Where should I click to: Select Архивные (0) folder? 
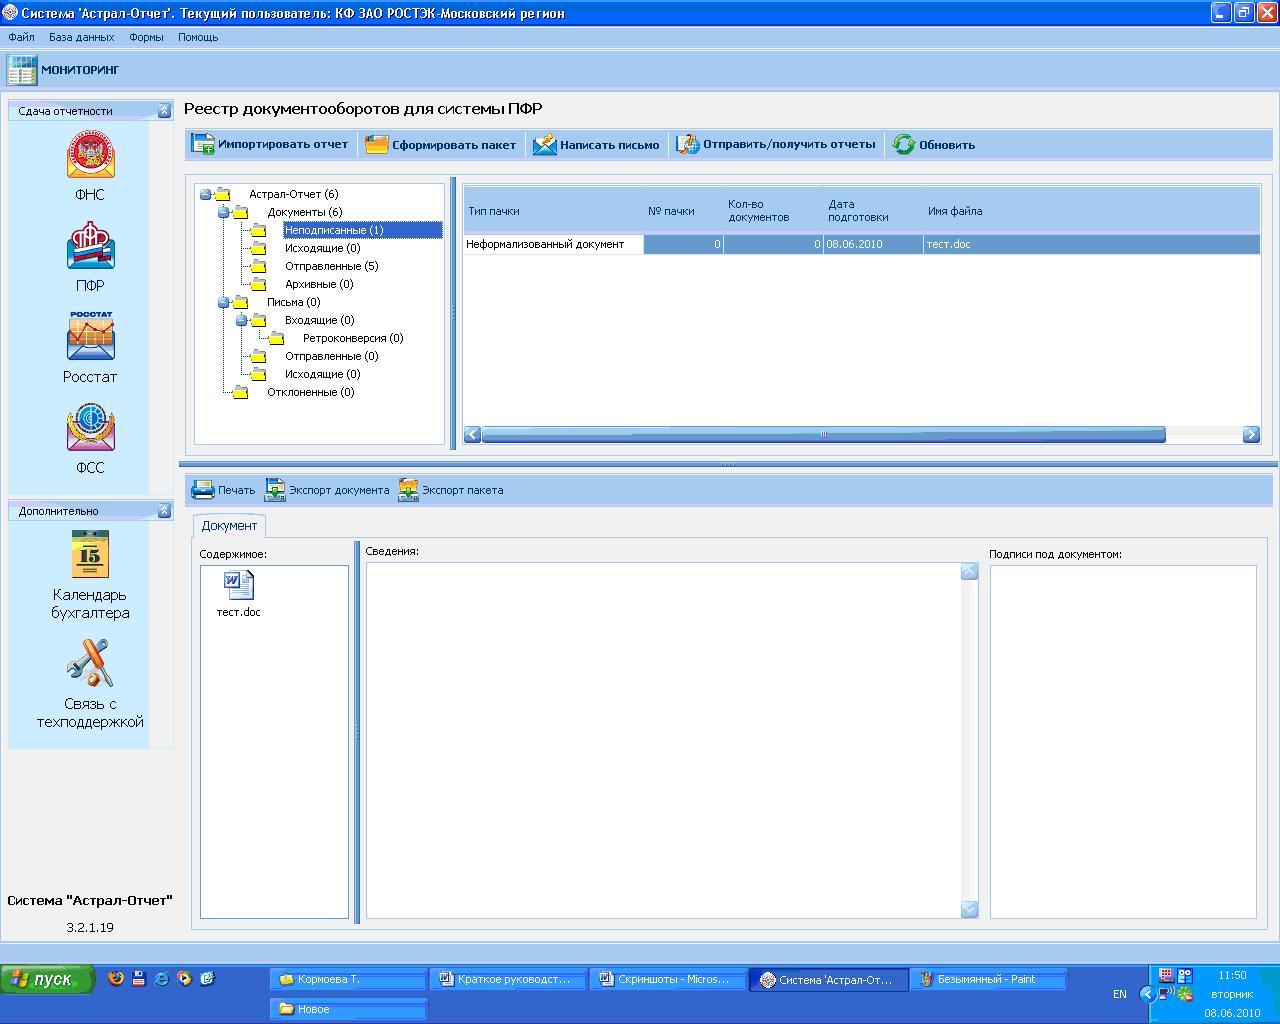319,284
